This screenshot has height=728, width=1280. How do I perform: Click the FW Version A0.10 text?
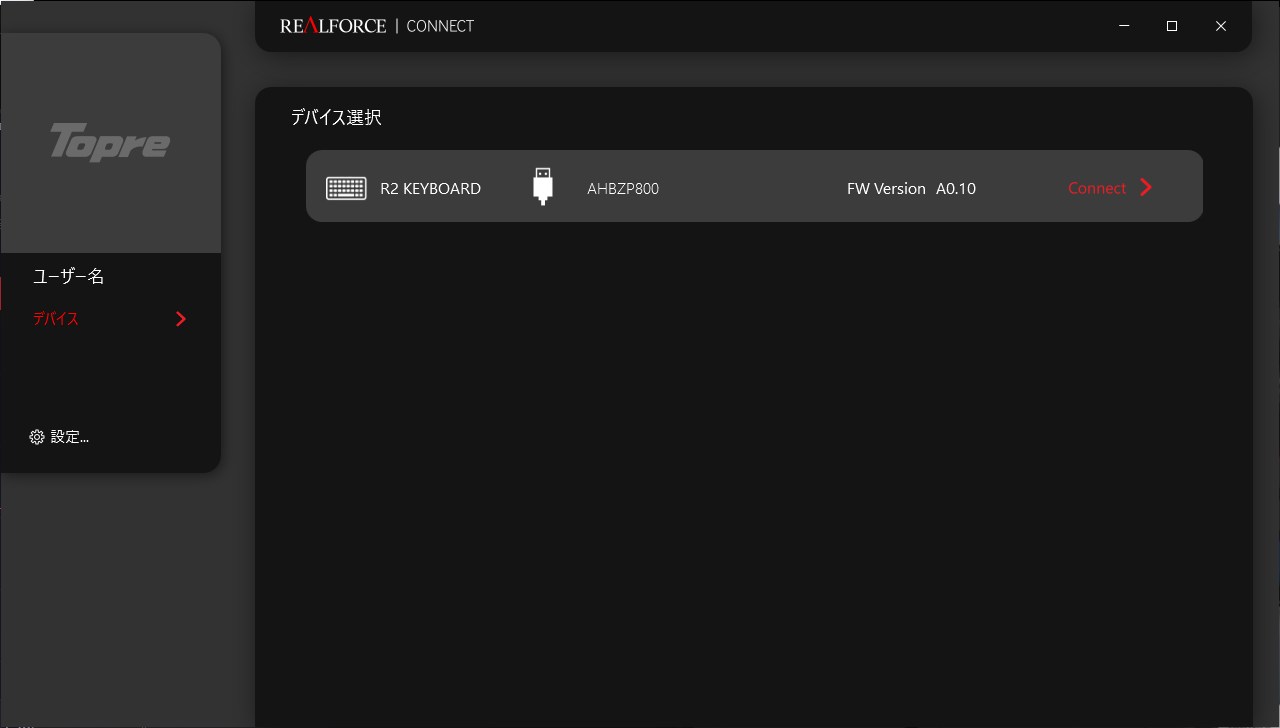(911, 188)
